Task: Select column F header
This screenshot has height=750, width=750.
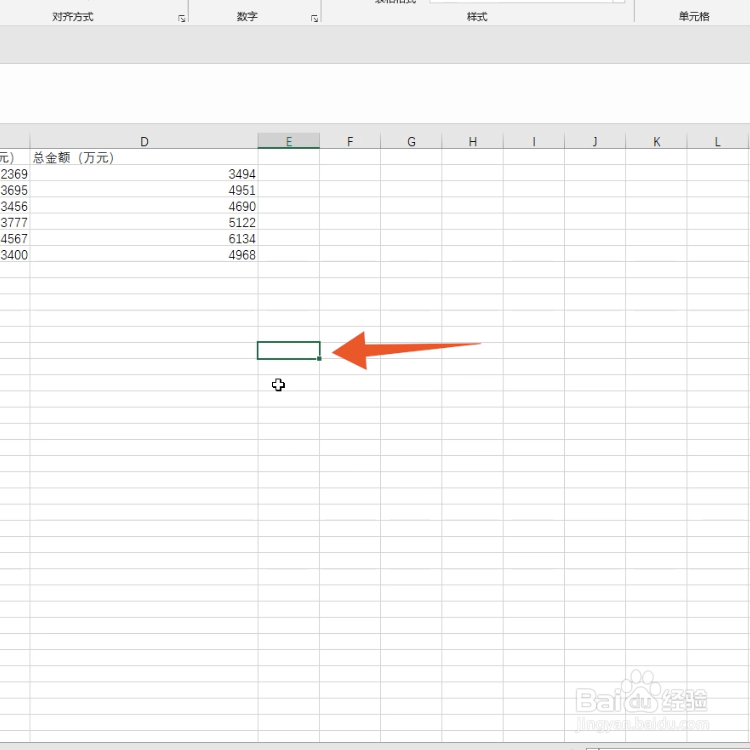Action: click(350, 141)
